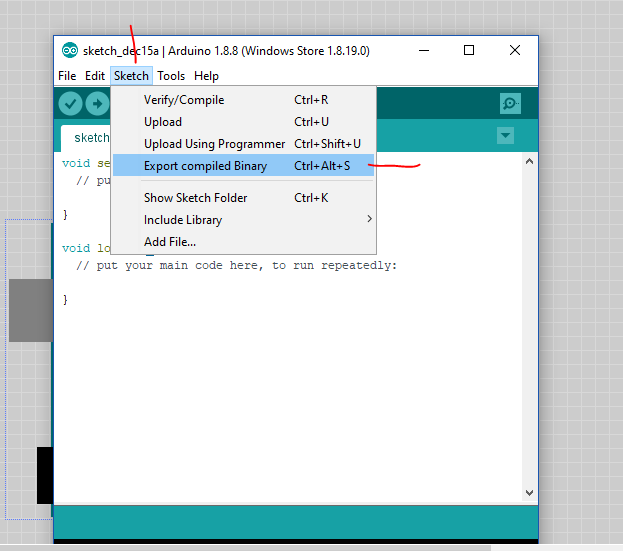Choose Export compiled Binary
The image size is (623, 551).
click(x=243, y=166)
